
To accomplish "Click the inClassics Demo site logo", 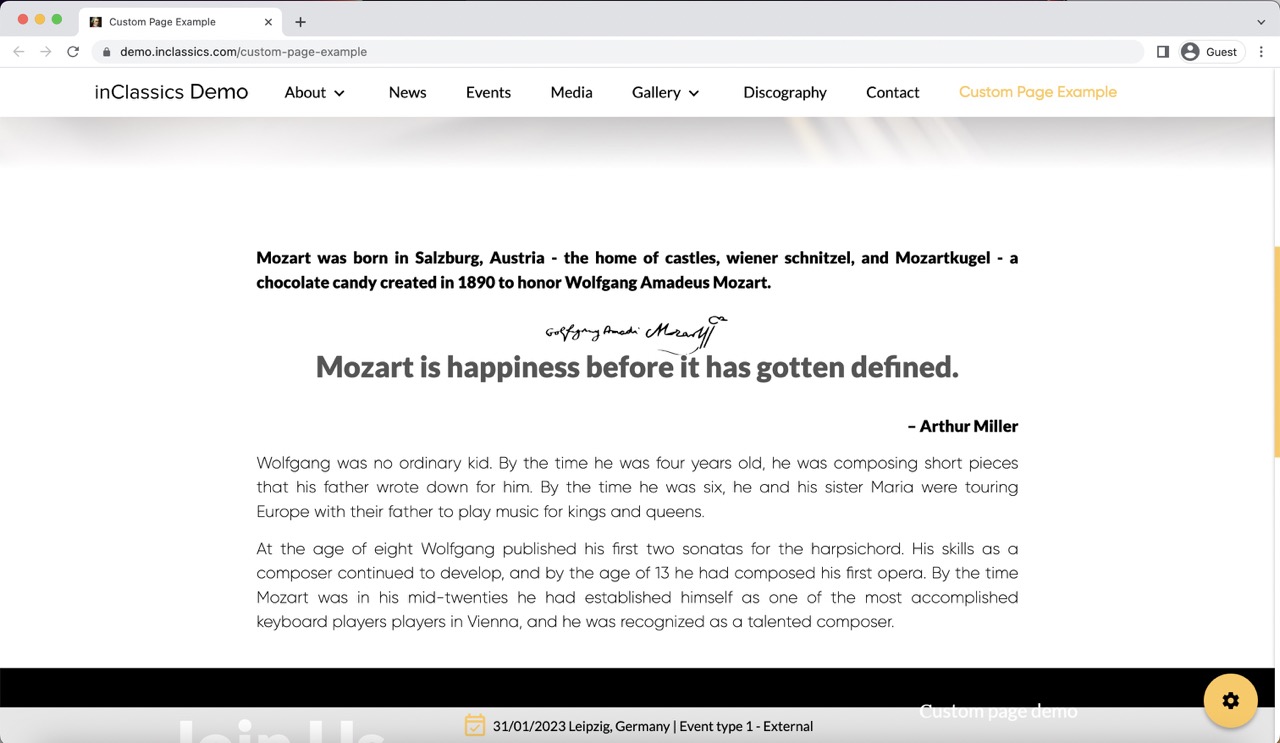I will pyautogui.click(x=171, y=92).
